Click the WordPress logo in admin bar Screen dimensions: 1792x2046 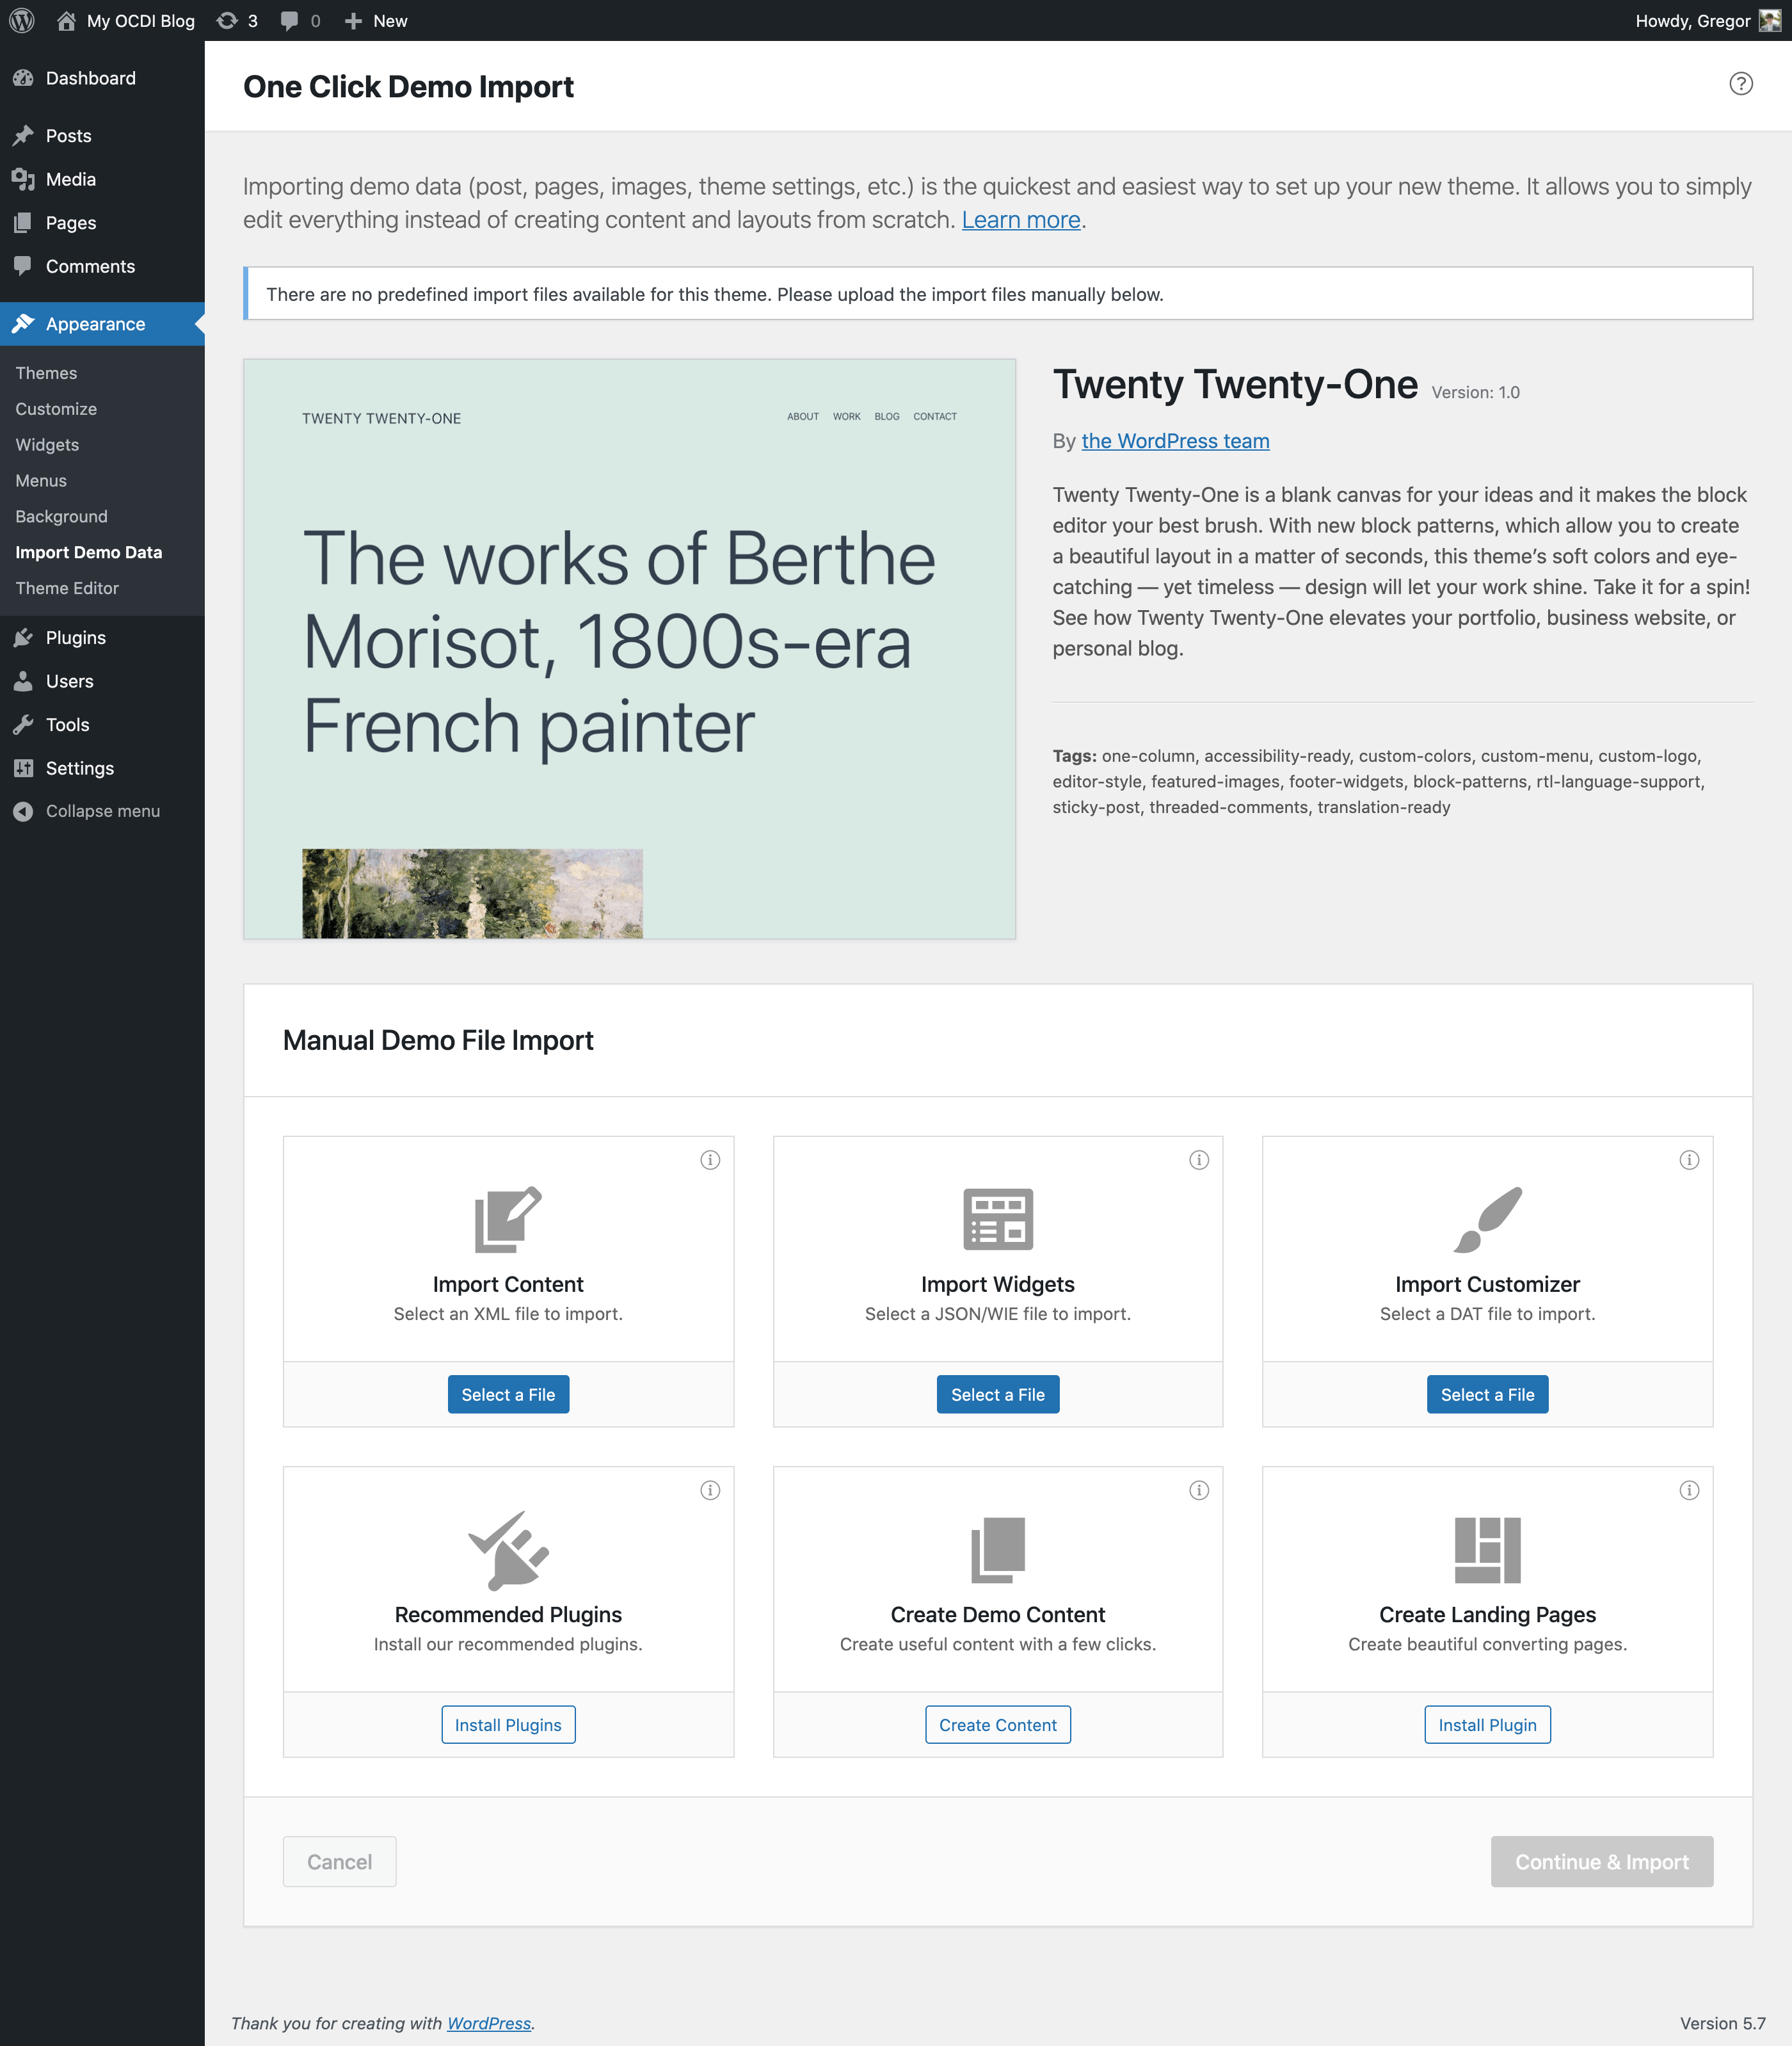22,20
